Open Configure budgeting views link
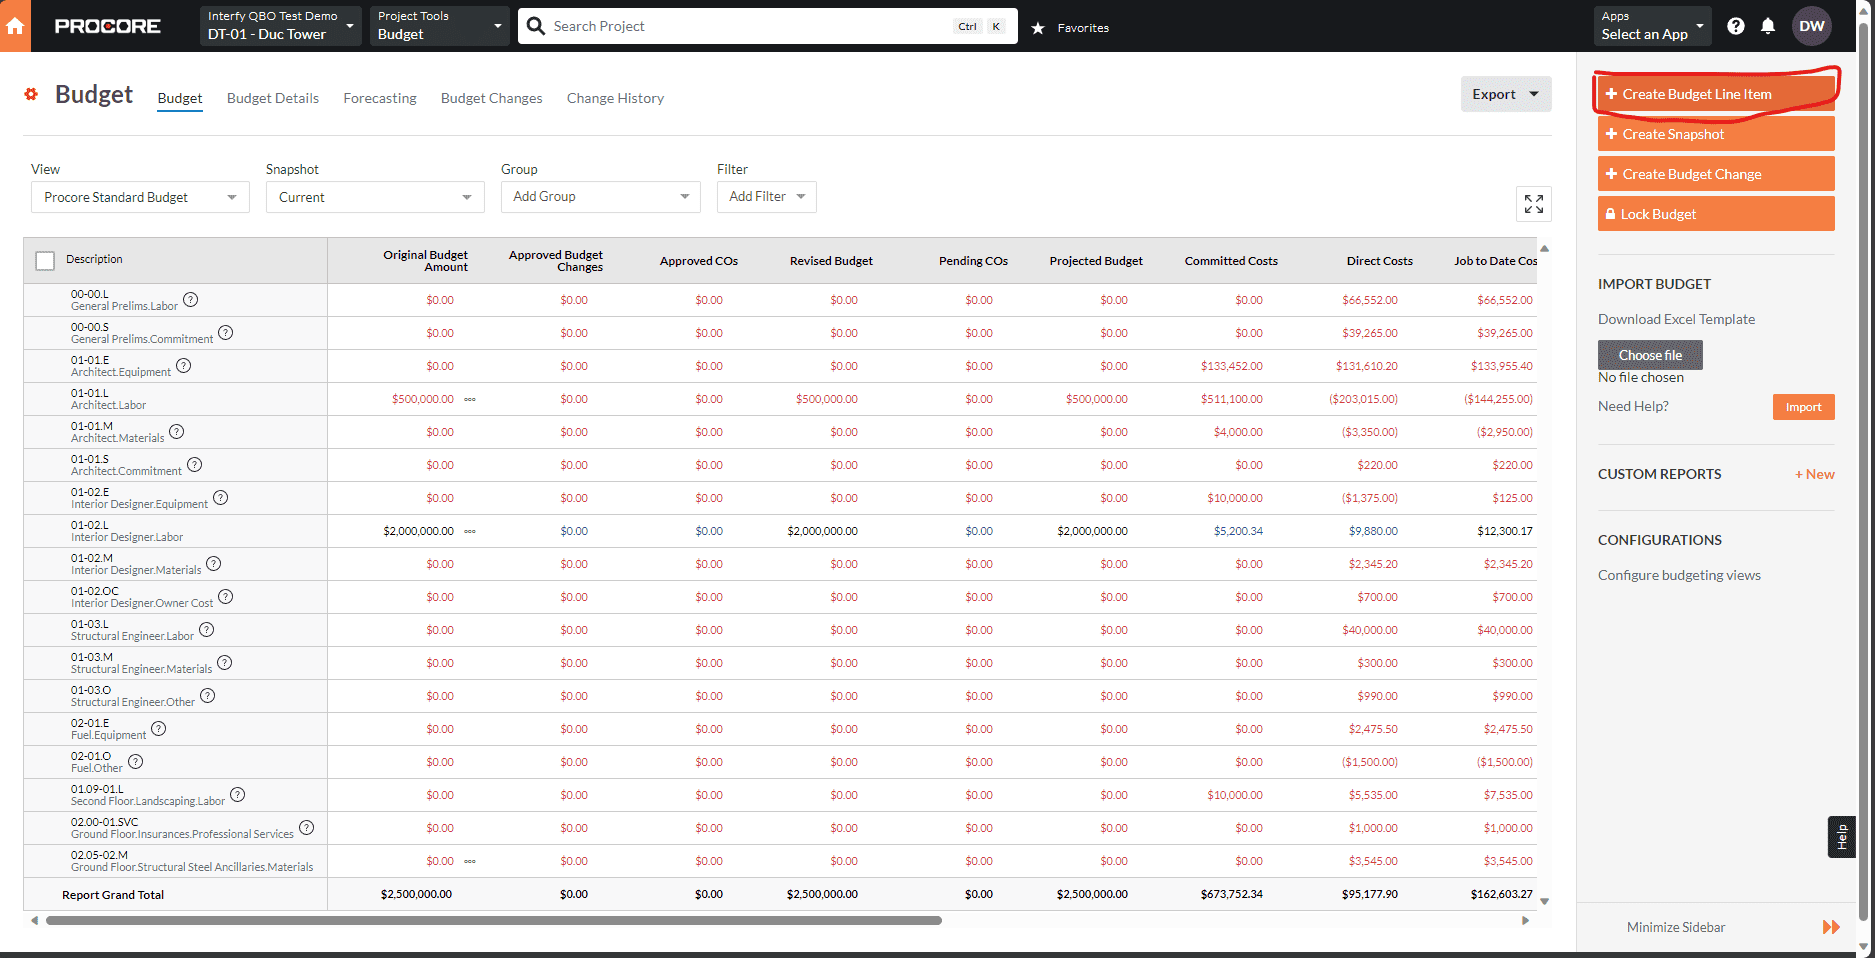 coord(1679,575)
